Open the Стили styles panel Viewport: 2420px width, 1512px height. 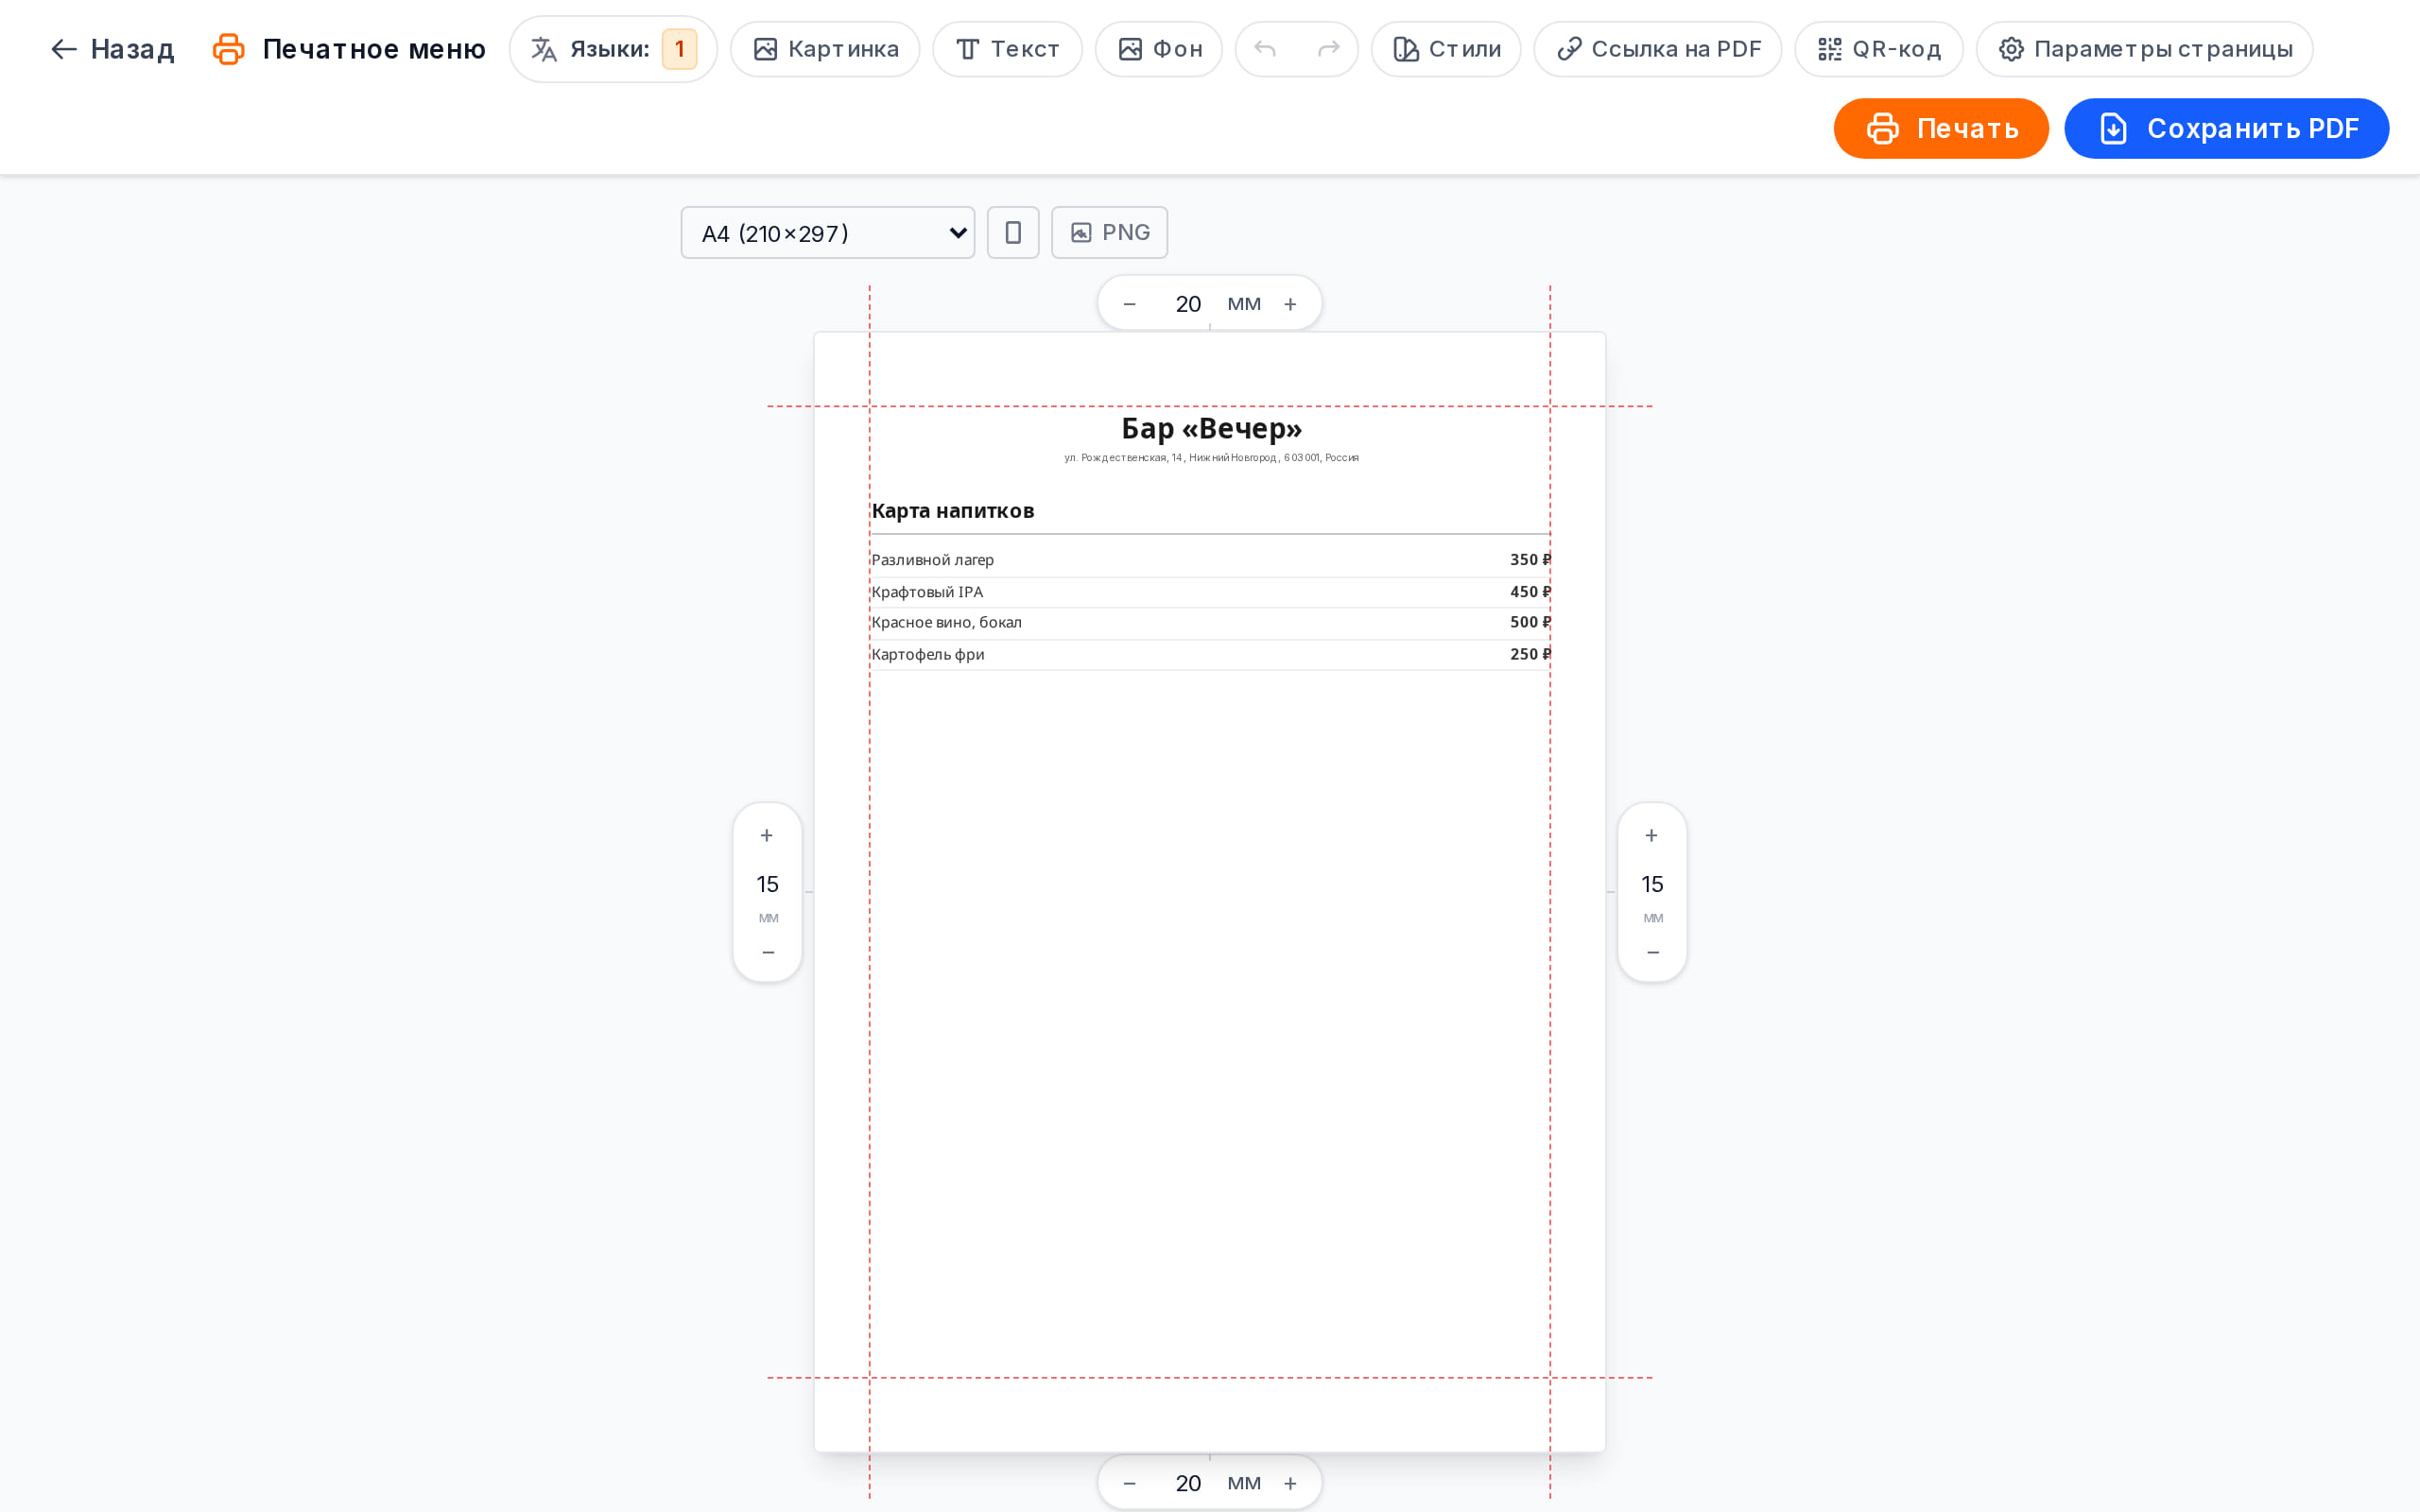pyautogui.click(x=1446, y=49)
